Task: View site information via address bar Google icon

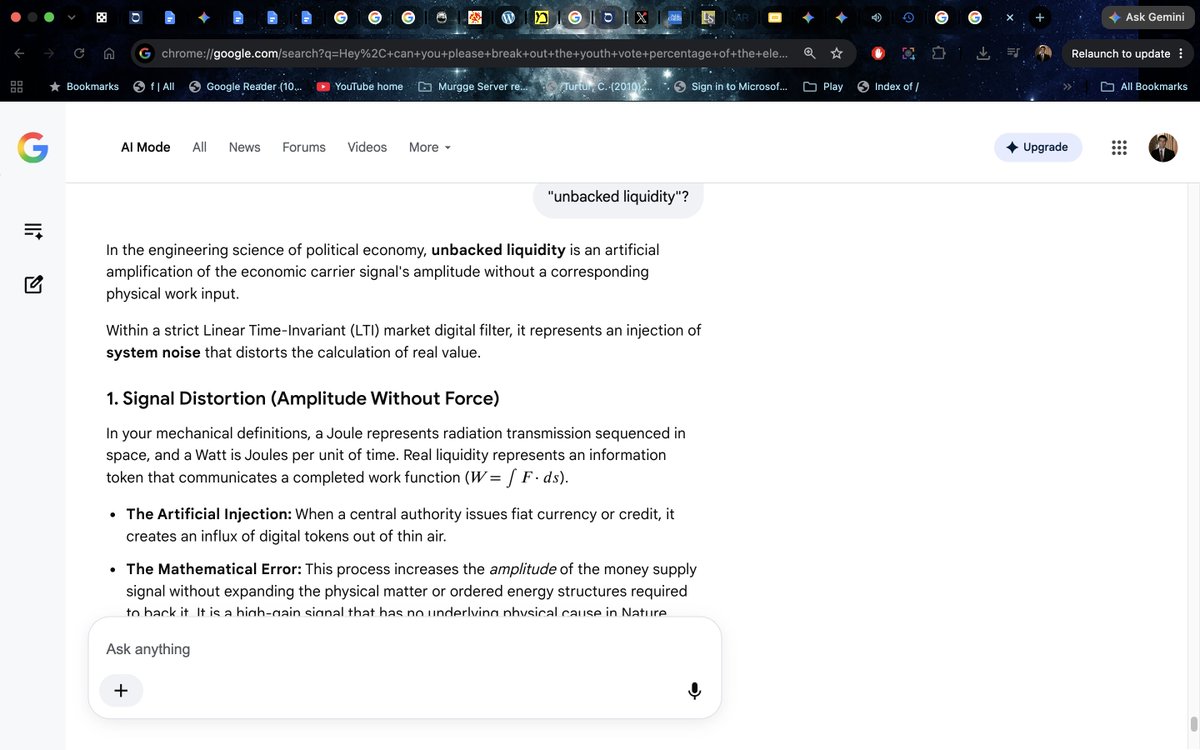Action: (x=145, y=53)
